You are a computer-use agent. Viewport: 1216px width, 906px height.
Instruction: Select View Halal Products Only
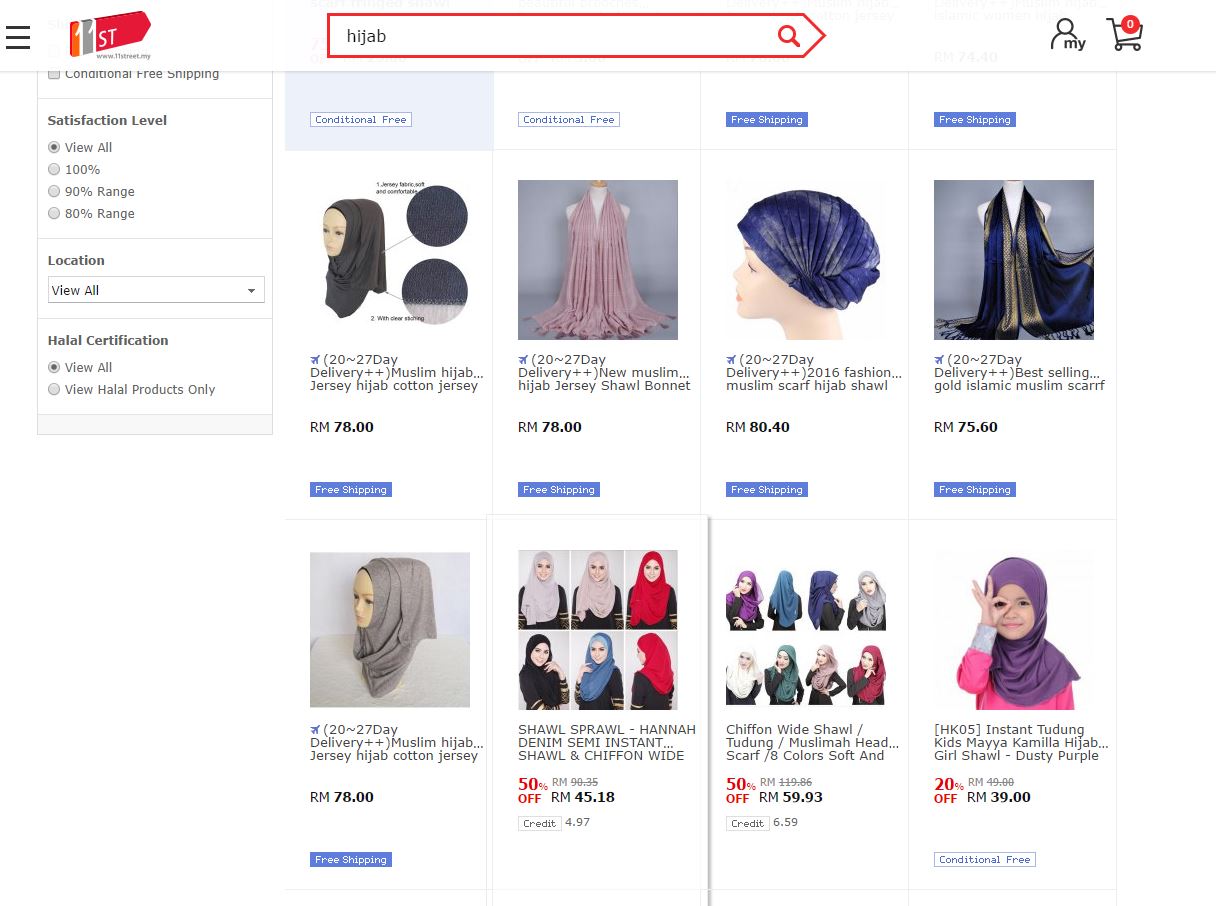(55, 390)
